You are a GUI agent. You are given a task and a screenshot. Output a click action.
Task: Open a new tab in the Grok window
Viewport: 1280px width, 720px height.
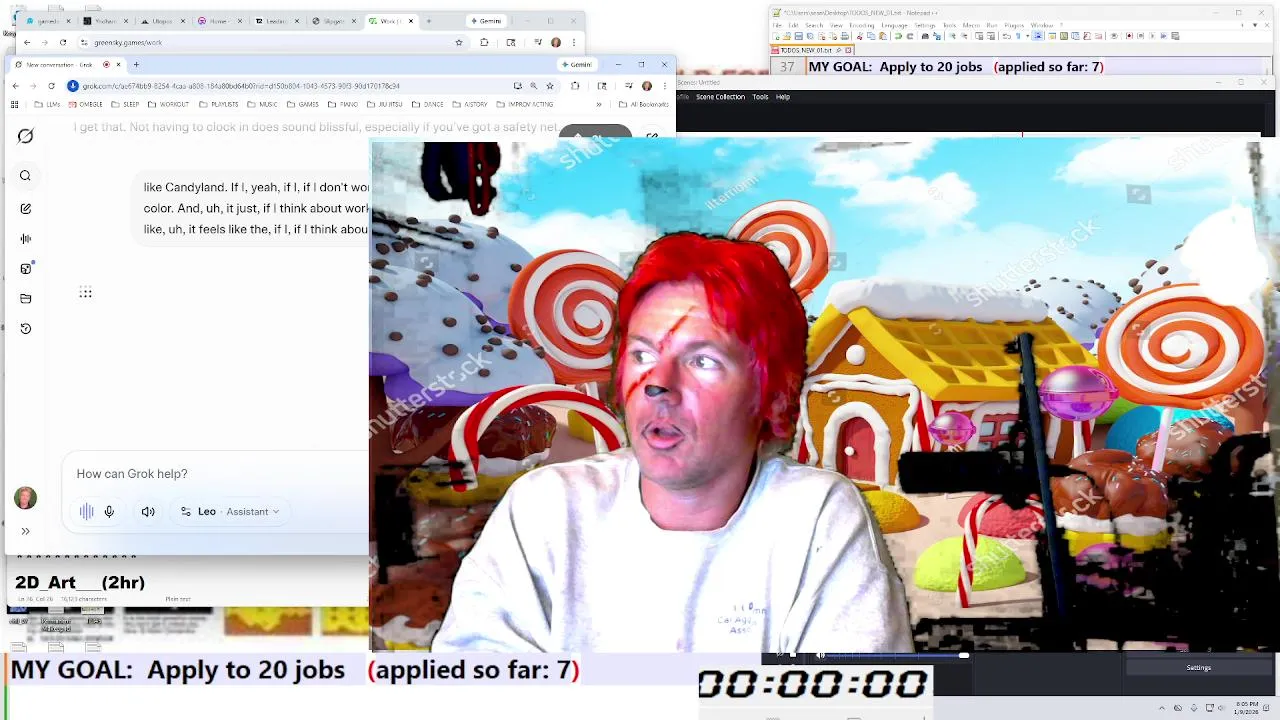coord(136,65)
